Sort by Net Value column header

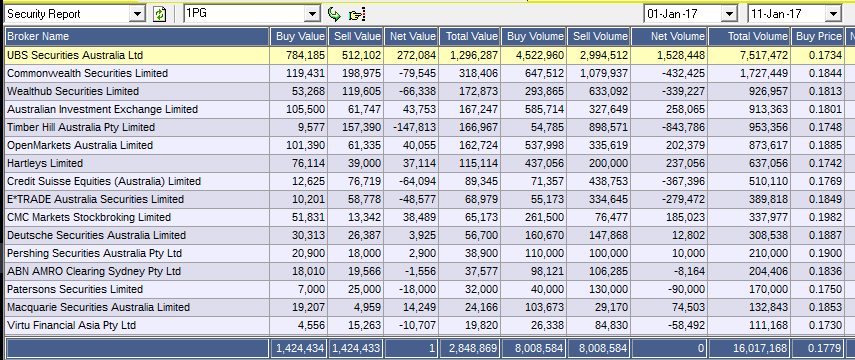tap(411, 37)
